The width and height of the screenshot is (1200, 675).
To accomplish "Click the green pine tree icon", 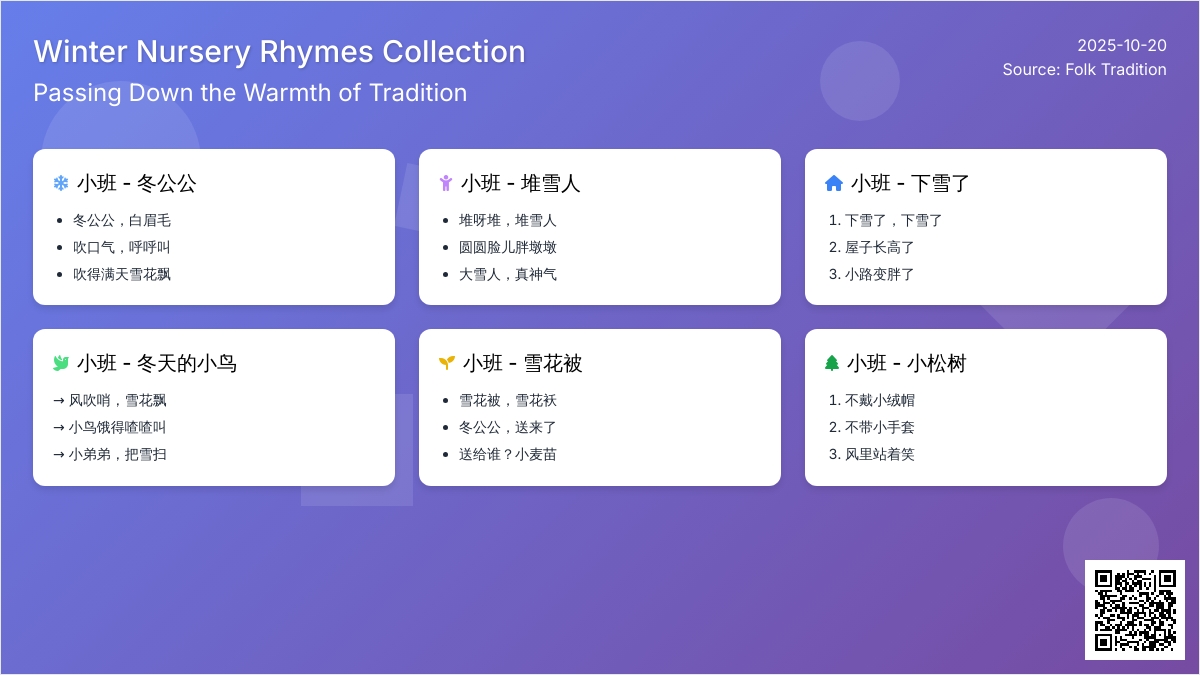I will click(832, 363).
